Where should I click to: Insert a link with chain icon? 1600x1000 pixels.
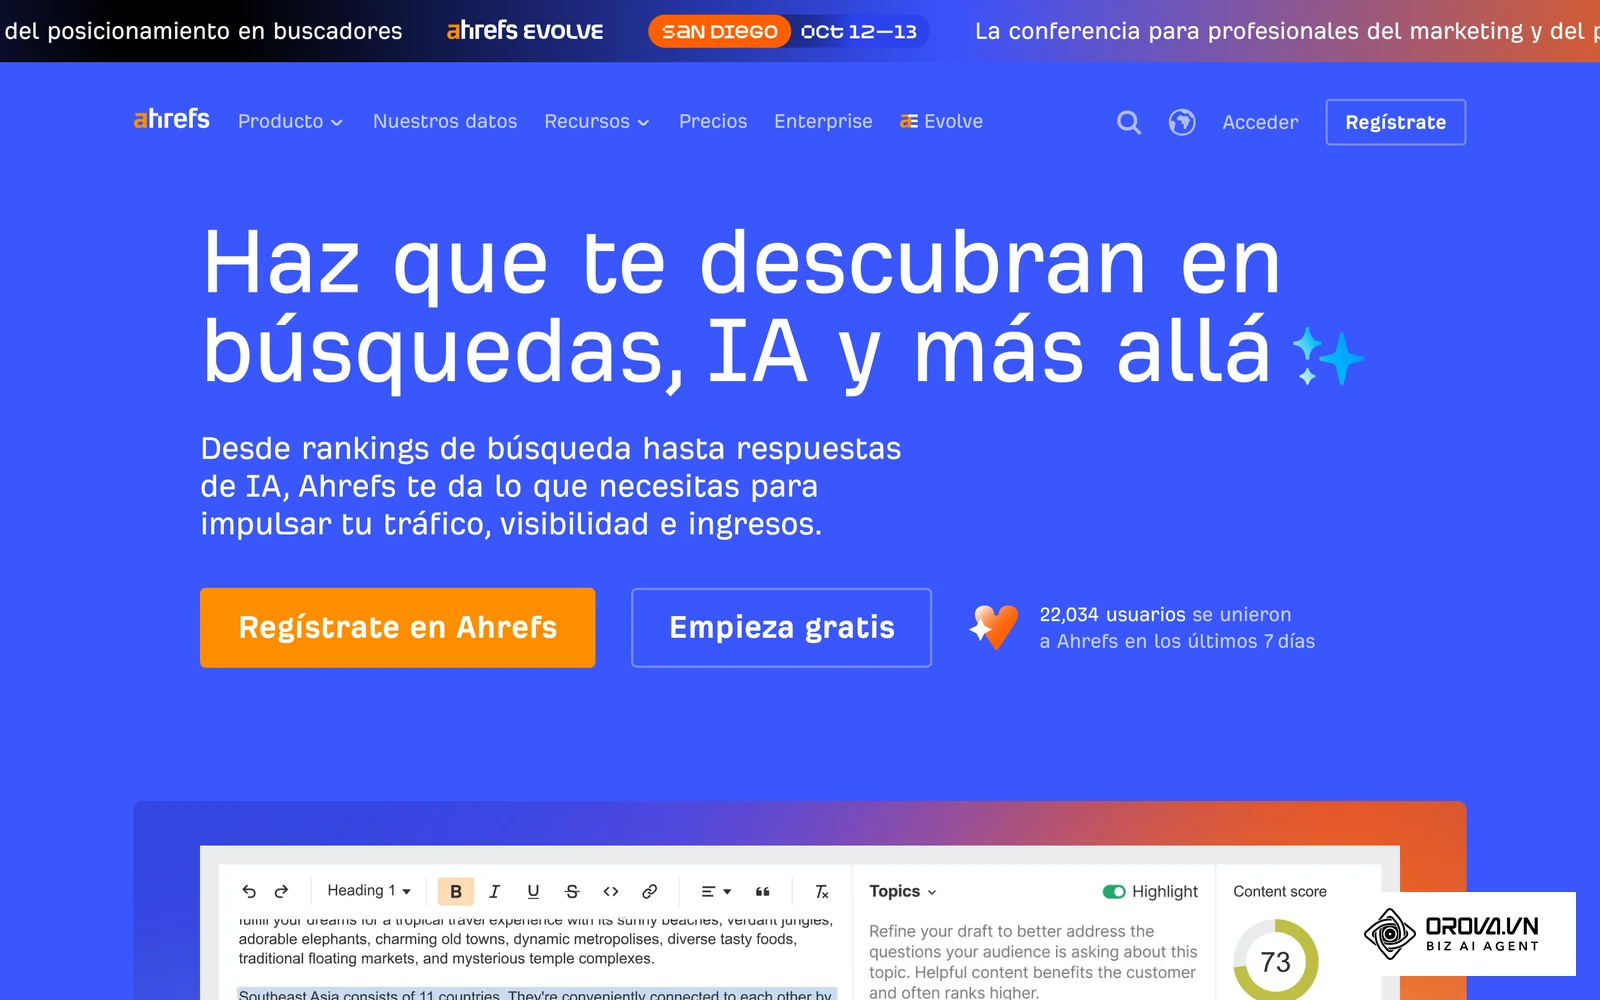649,891
